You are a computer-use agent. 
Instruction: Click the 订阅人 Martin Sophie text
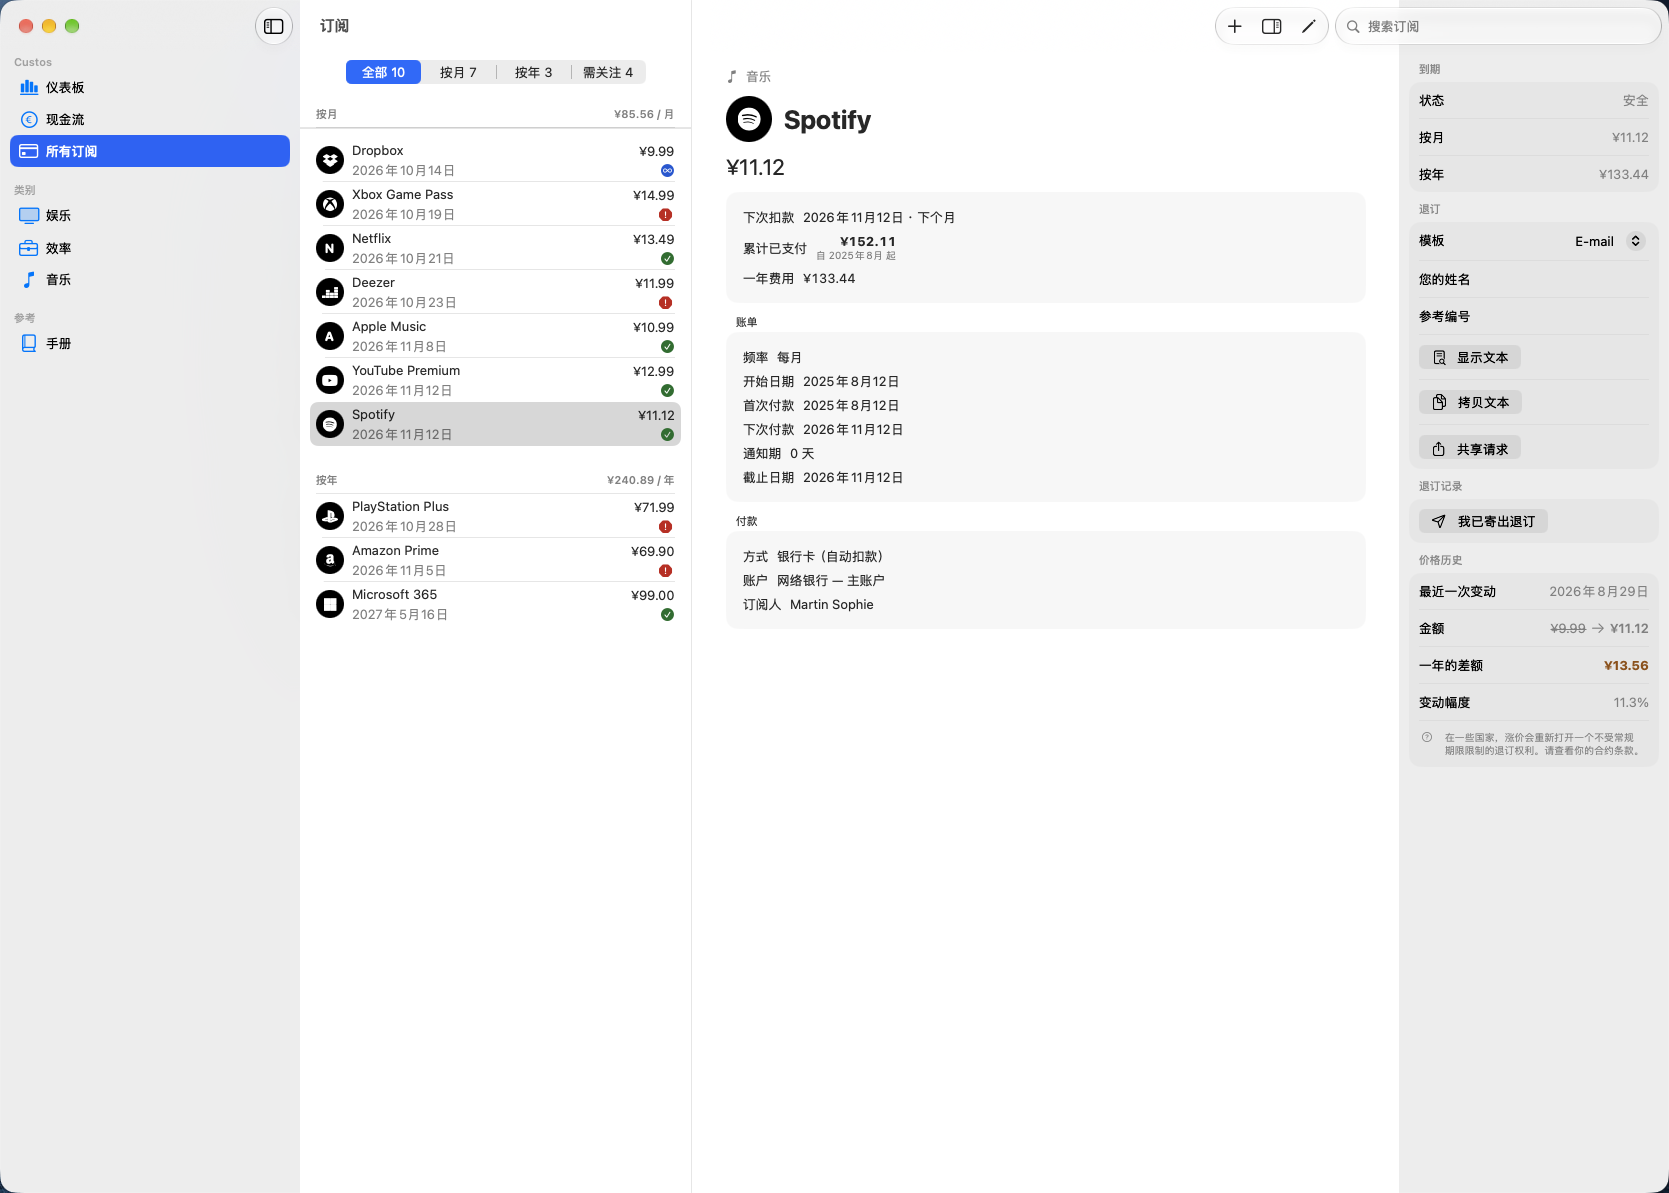point(808,605)
